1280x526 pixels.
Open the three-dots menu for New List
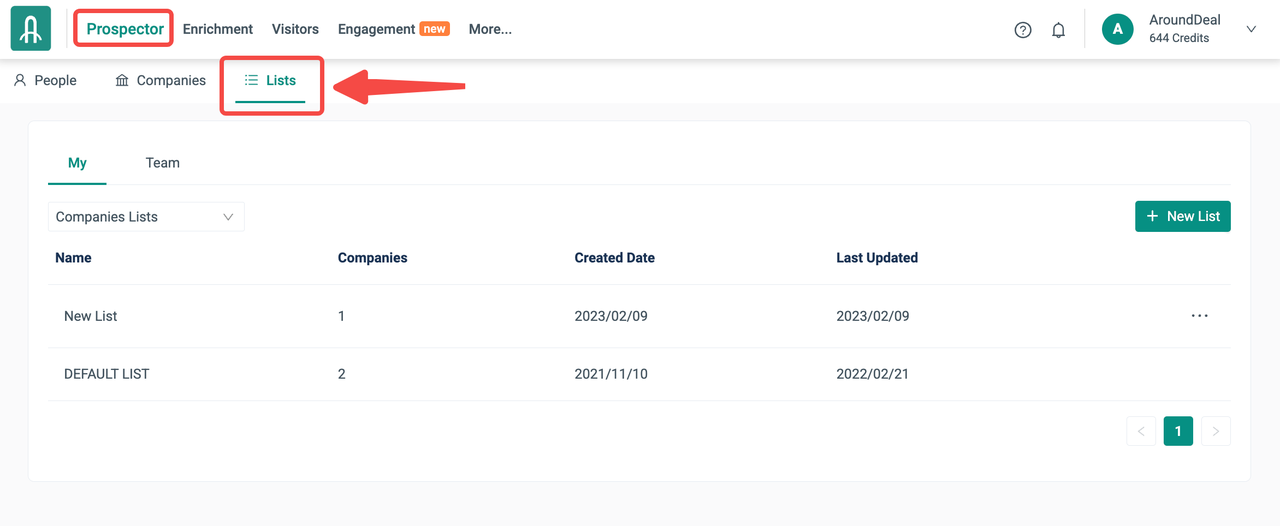pyautogui.click(x=1199, y=316)
